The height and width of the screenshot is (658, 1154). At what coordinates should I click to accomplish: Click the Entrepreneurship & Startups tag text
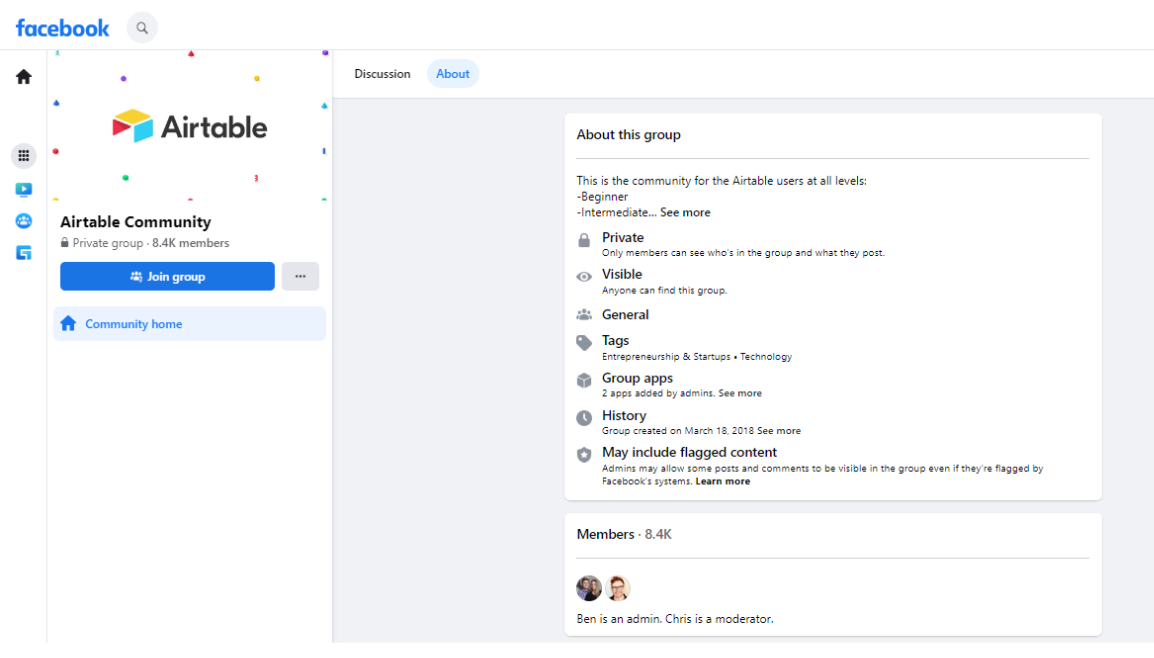click(666, 357)
